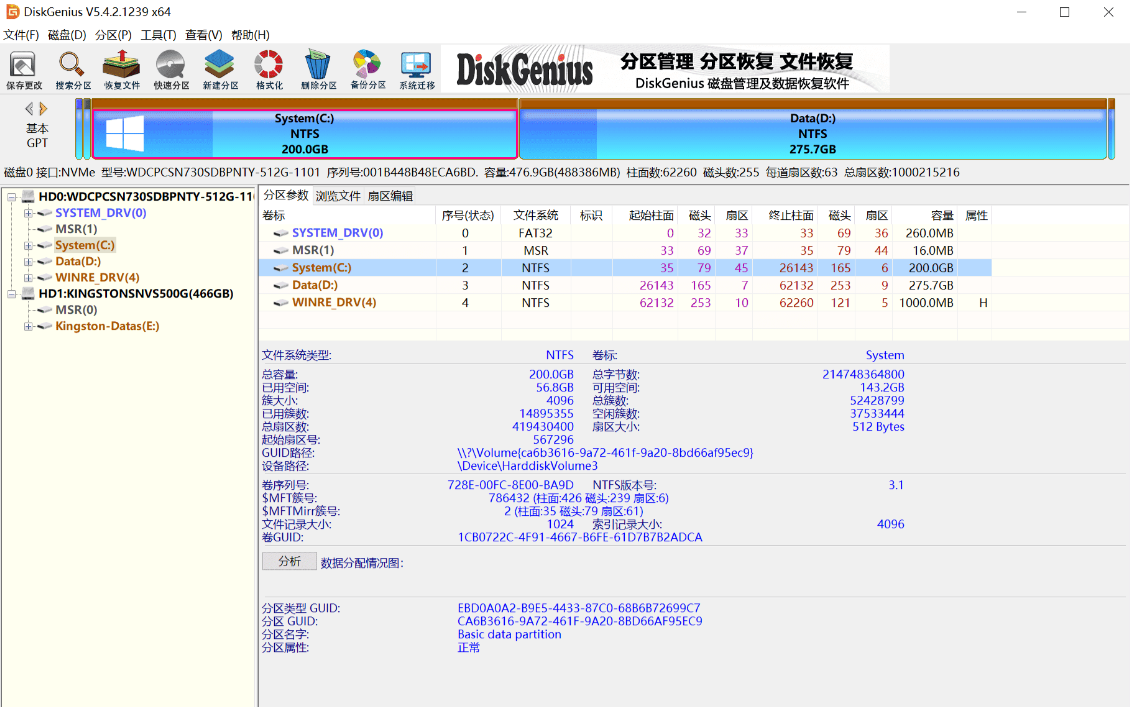Click the 新建分区 (New Partition) icon
The height and width of the screenshot is (707, 1130).
coord(220,68)
